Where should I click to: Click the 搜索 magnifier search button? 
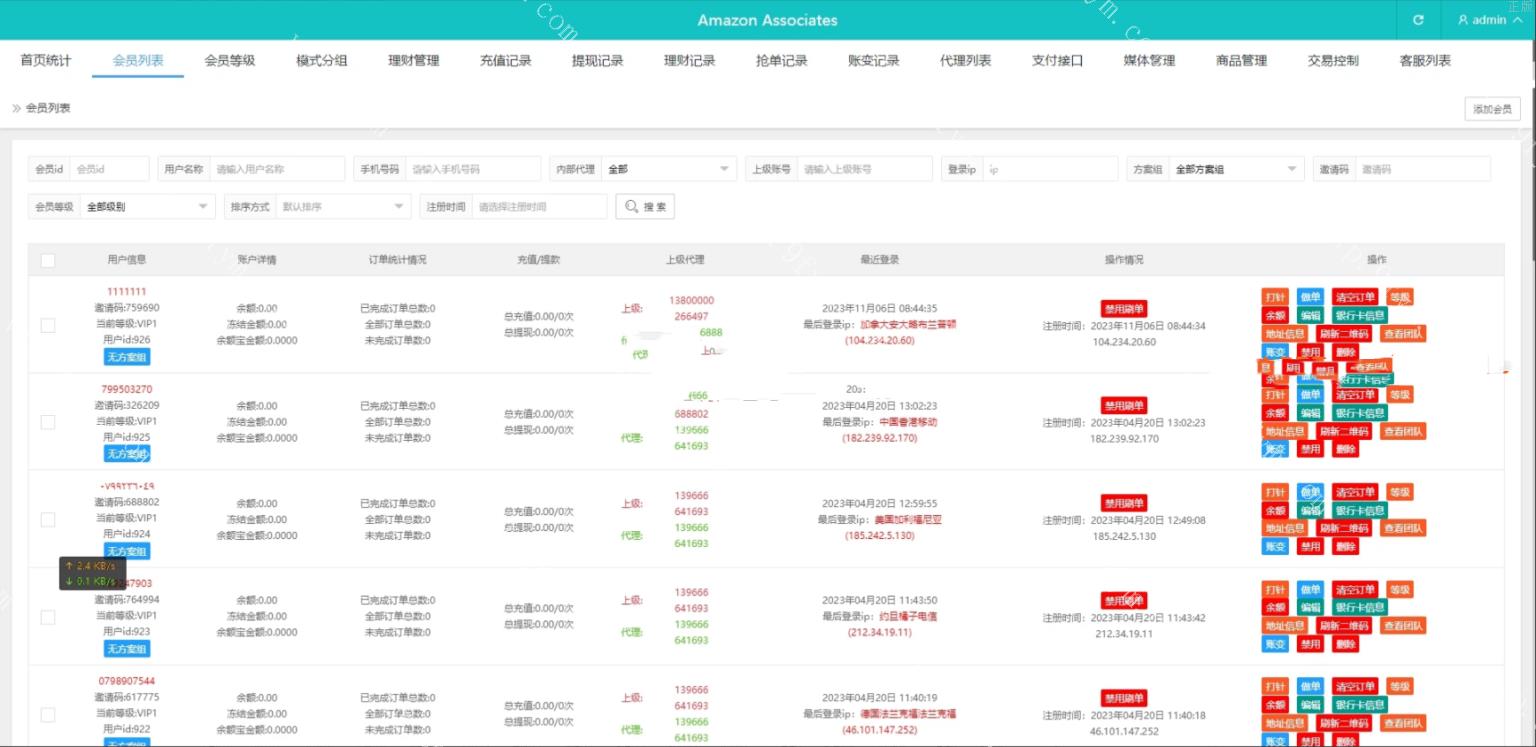pyautogui.click(x=645, y=207)
